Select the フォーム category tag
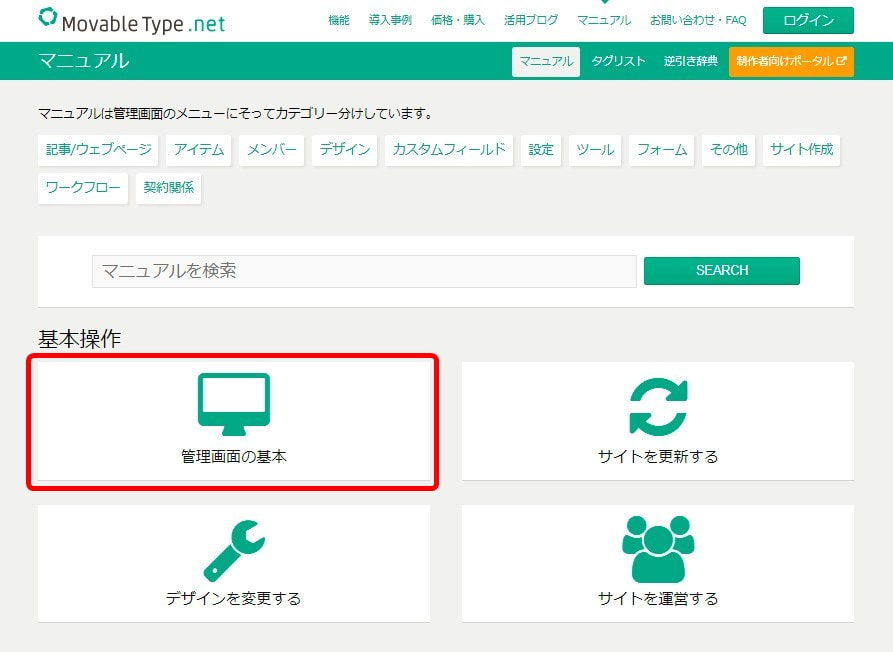 point(661,150)
